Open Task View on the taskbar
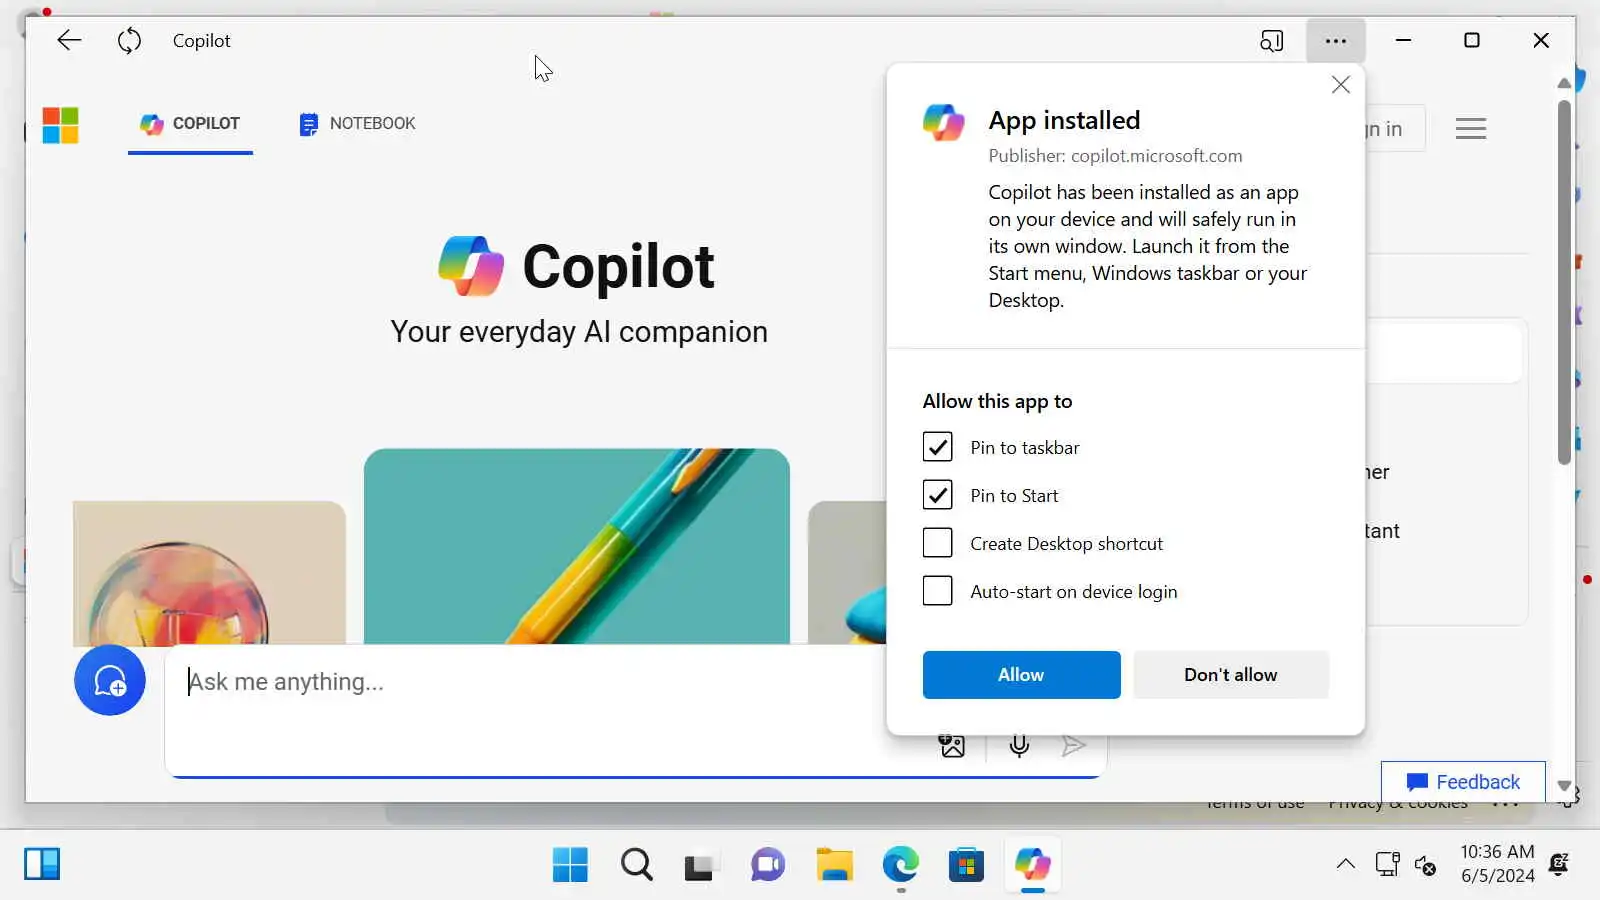The width and height of the screenshot is (1600, 900). pos(701,864)
